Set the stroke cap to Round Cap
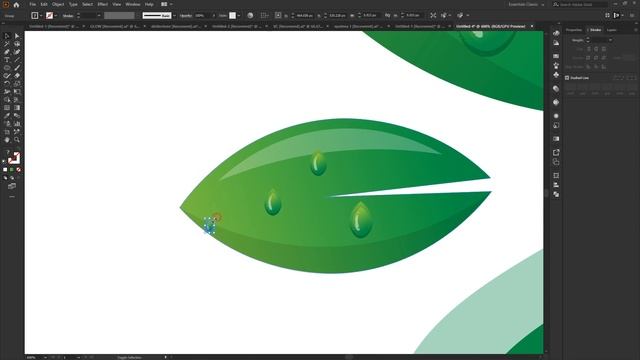Image resolution: width=640 pixels, height=360 pixels. (x=596, y=49)
